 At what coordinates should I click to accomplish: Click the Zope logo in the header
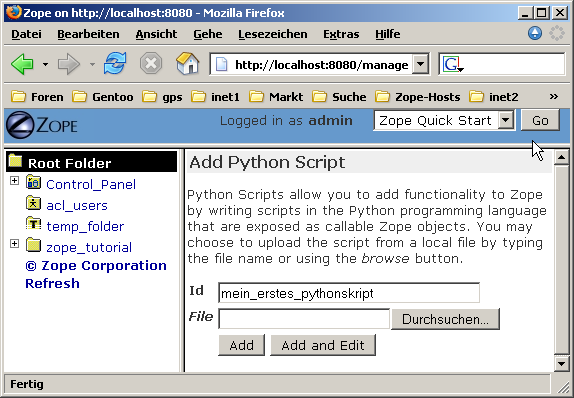point(42,125)
